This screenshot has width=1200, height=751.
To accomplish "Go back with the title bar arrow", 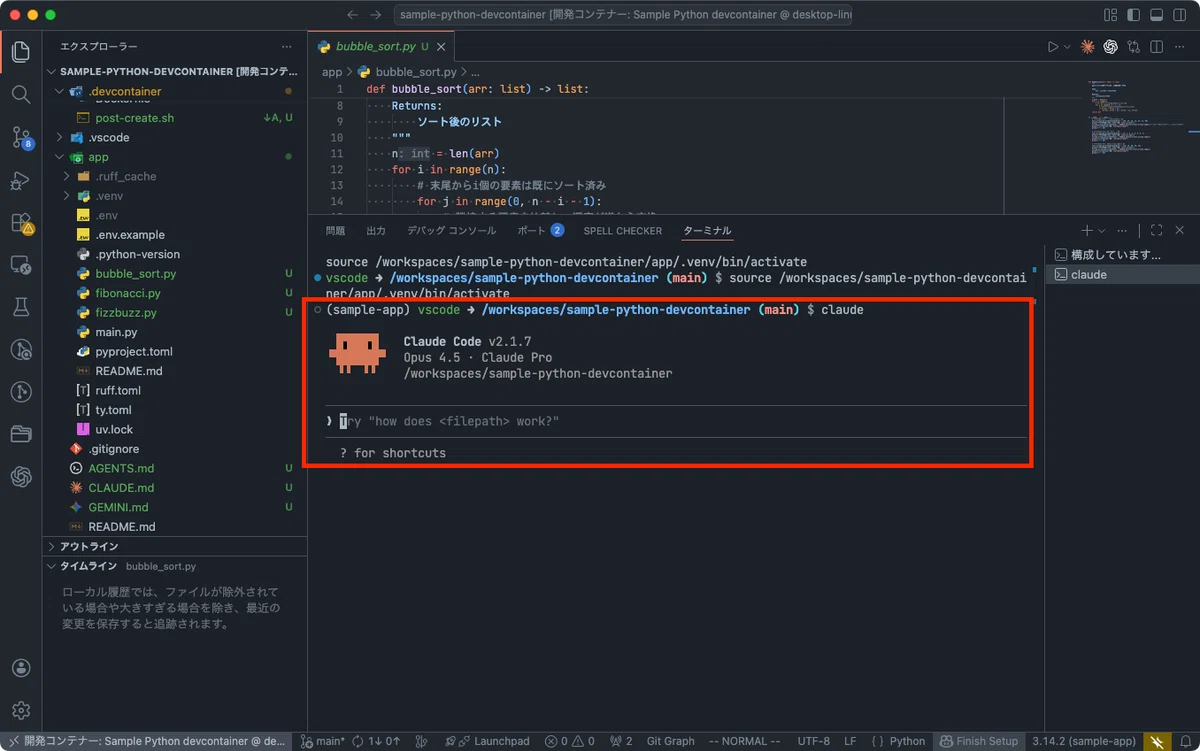I will coord(352,15).
